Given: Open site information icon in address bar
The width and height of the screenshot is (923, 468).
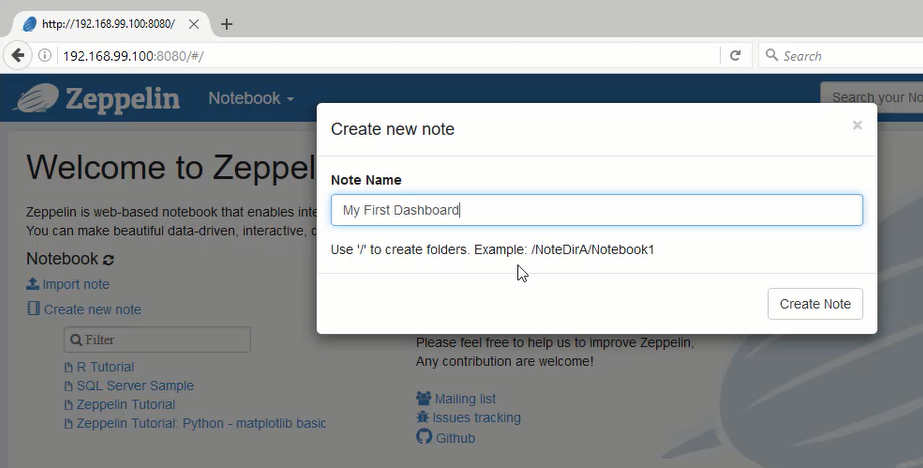Looking at the screenshot, I should tap(45, 55).
